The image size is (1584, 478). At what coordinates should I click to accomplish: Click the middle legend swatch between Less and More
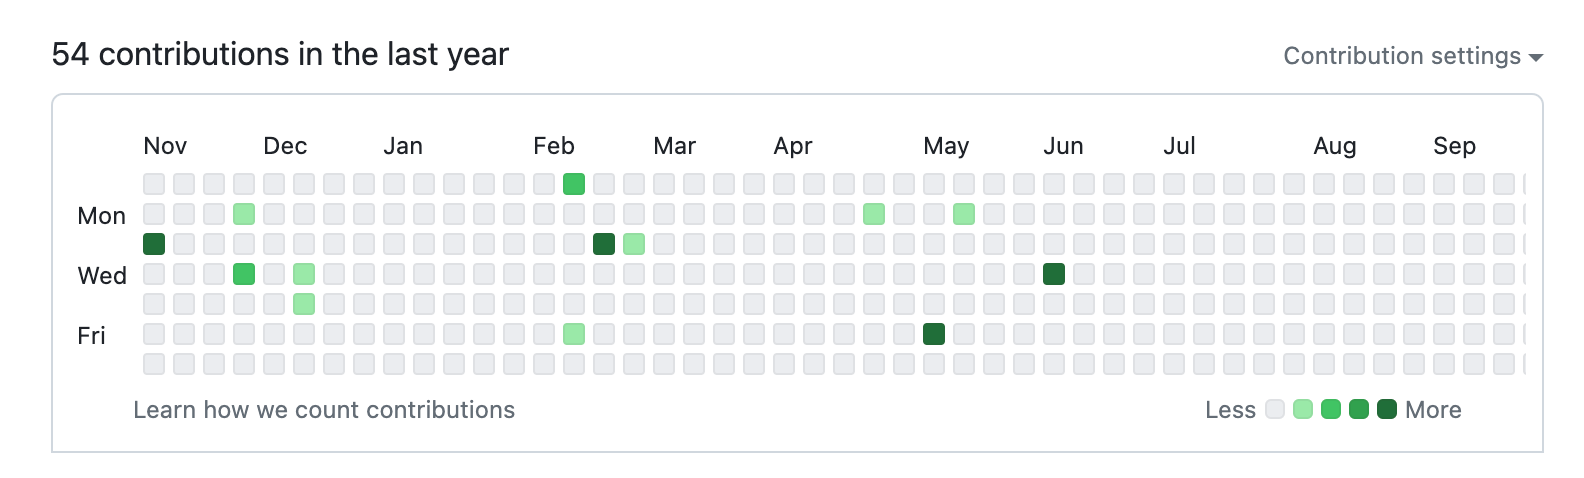click(x=1331, y=409)
